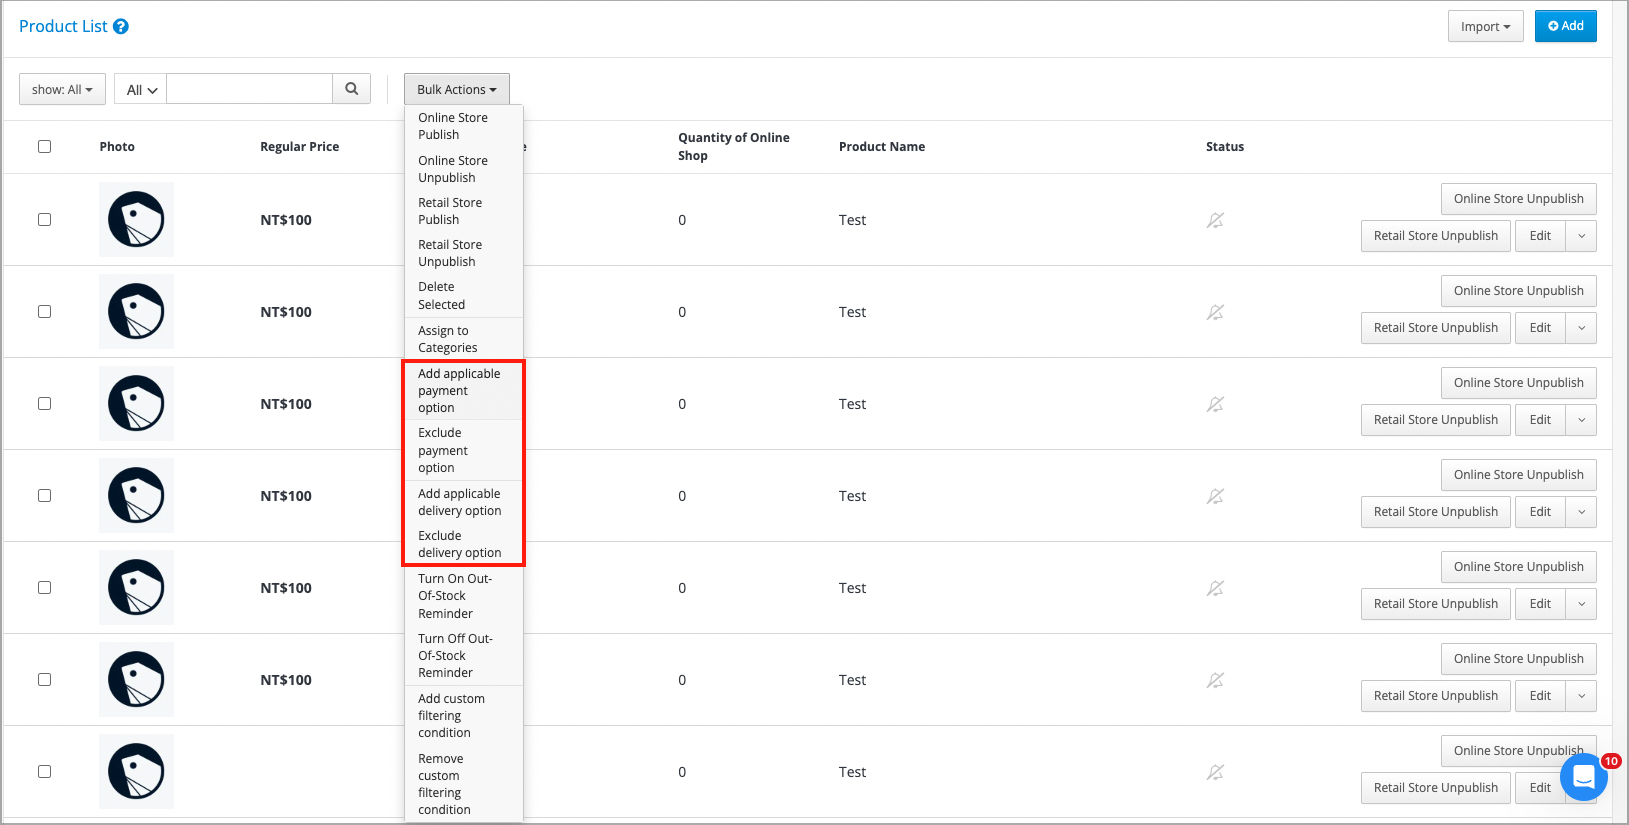Open the third product's photo thumbnail
This screenshot has height=825, width=1629.
(136, 403)
